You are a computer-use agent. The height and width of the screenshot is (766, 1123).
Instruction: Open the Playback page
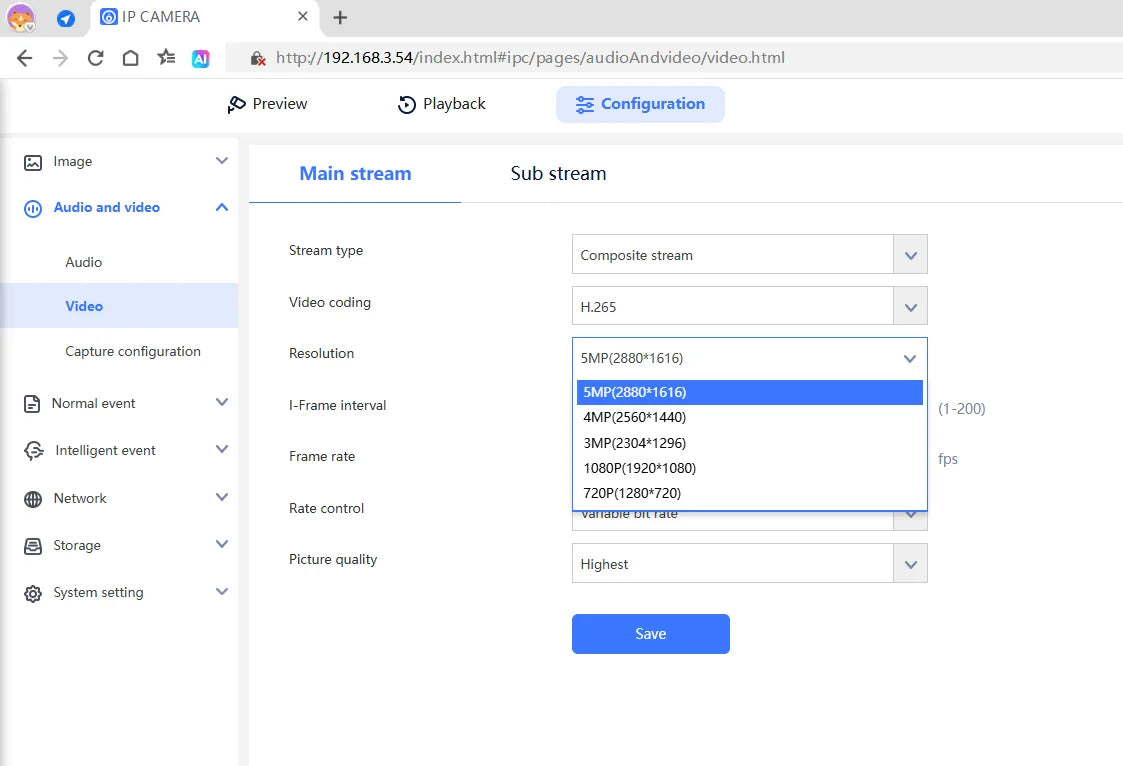[441, 104]
